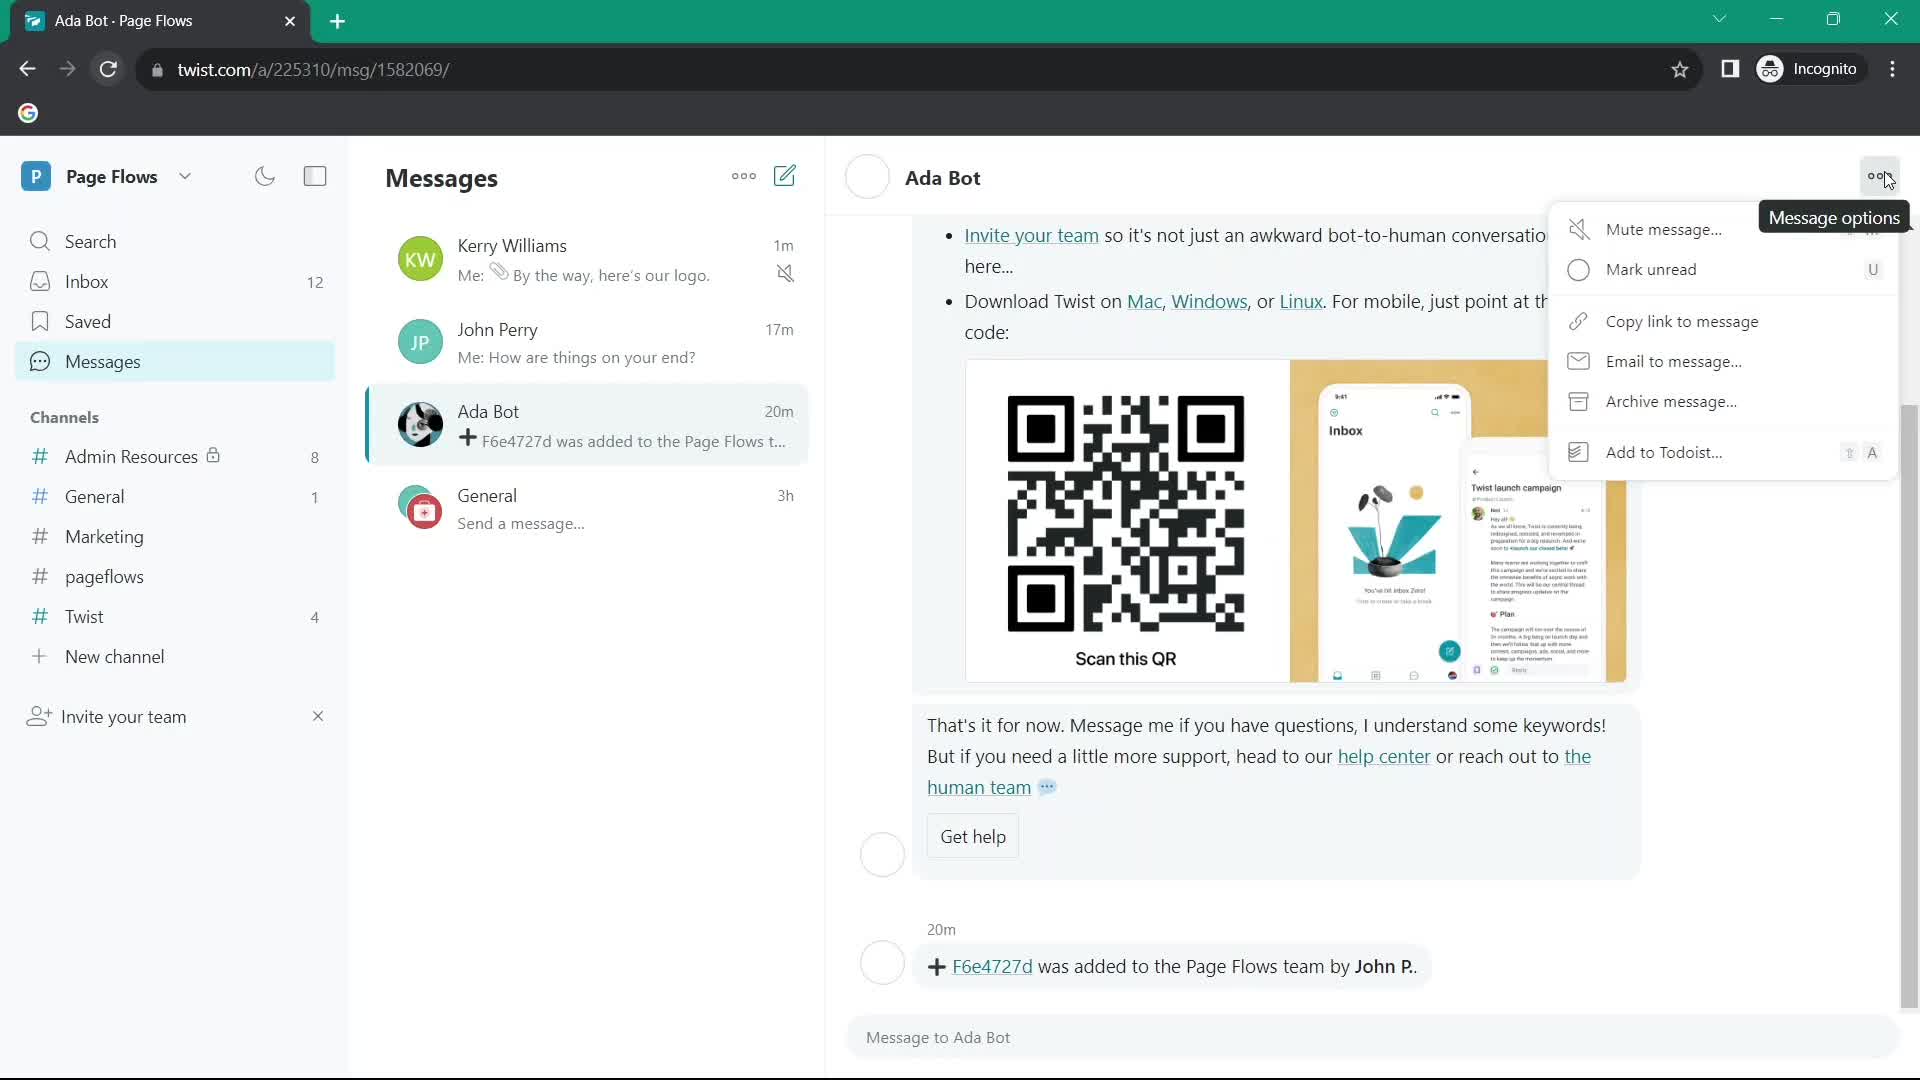Click lock icon on Admin Resources
The height and width of the screenshot is (1080, 1920).
pyautogui.click(x=213, y=455)
